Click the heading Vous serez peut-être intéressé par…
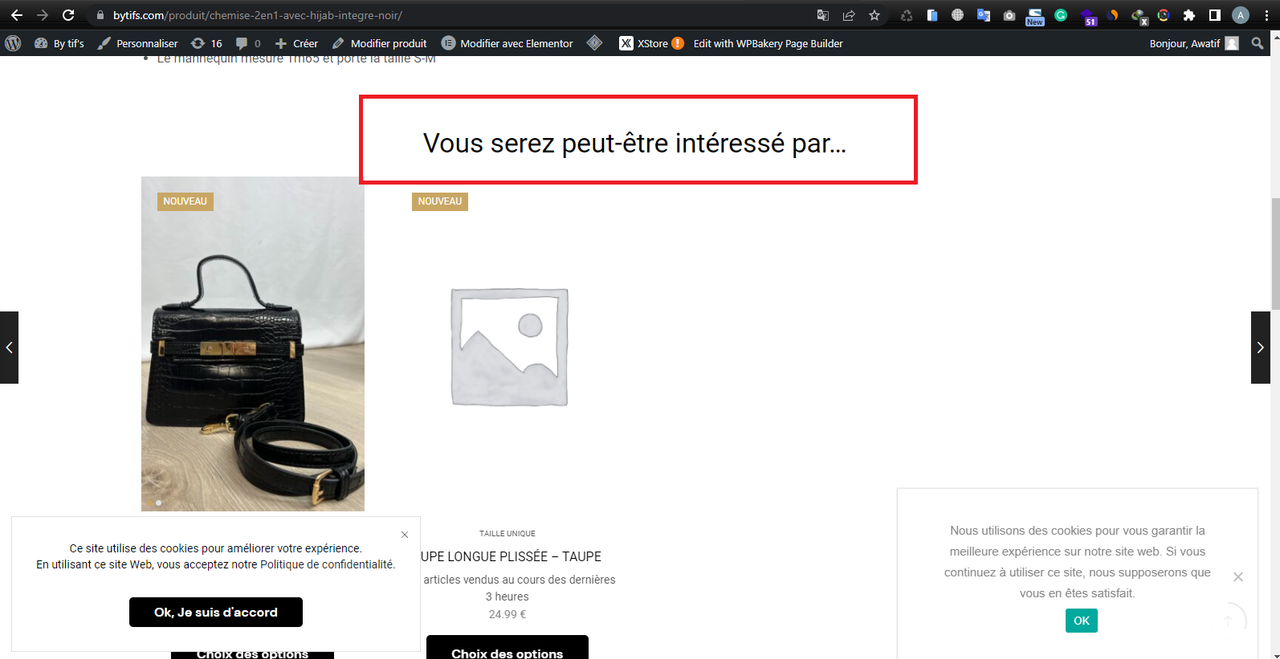Screen dimensions: 1280x659 click(x=635, y=143)
